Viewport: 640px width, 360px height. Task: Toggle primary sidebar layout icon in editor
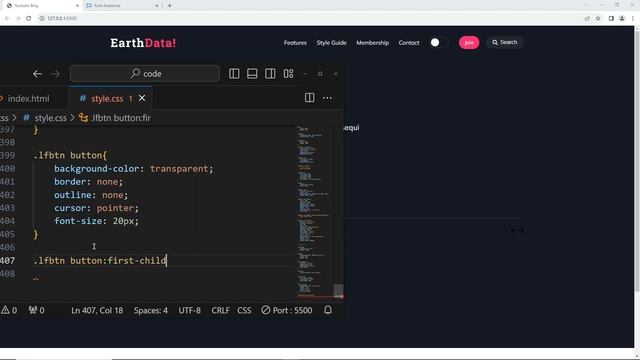coord(234,73)
